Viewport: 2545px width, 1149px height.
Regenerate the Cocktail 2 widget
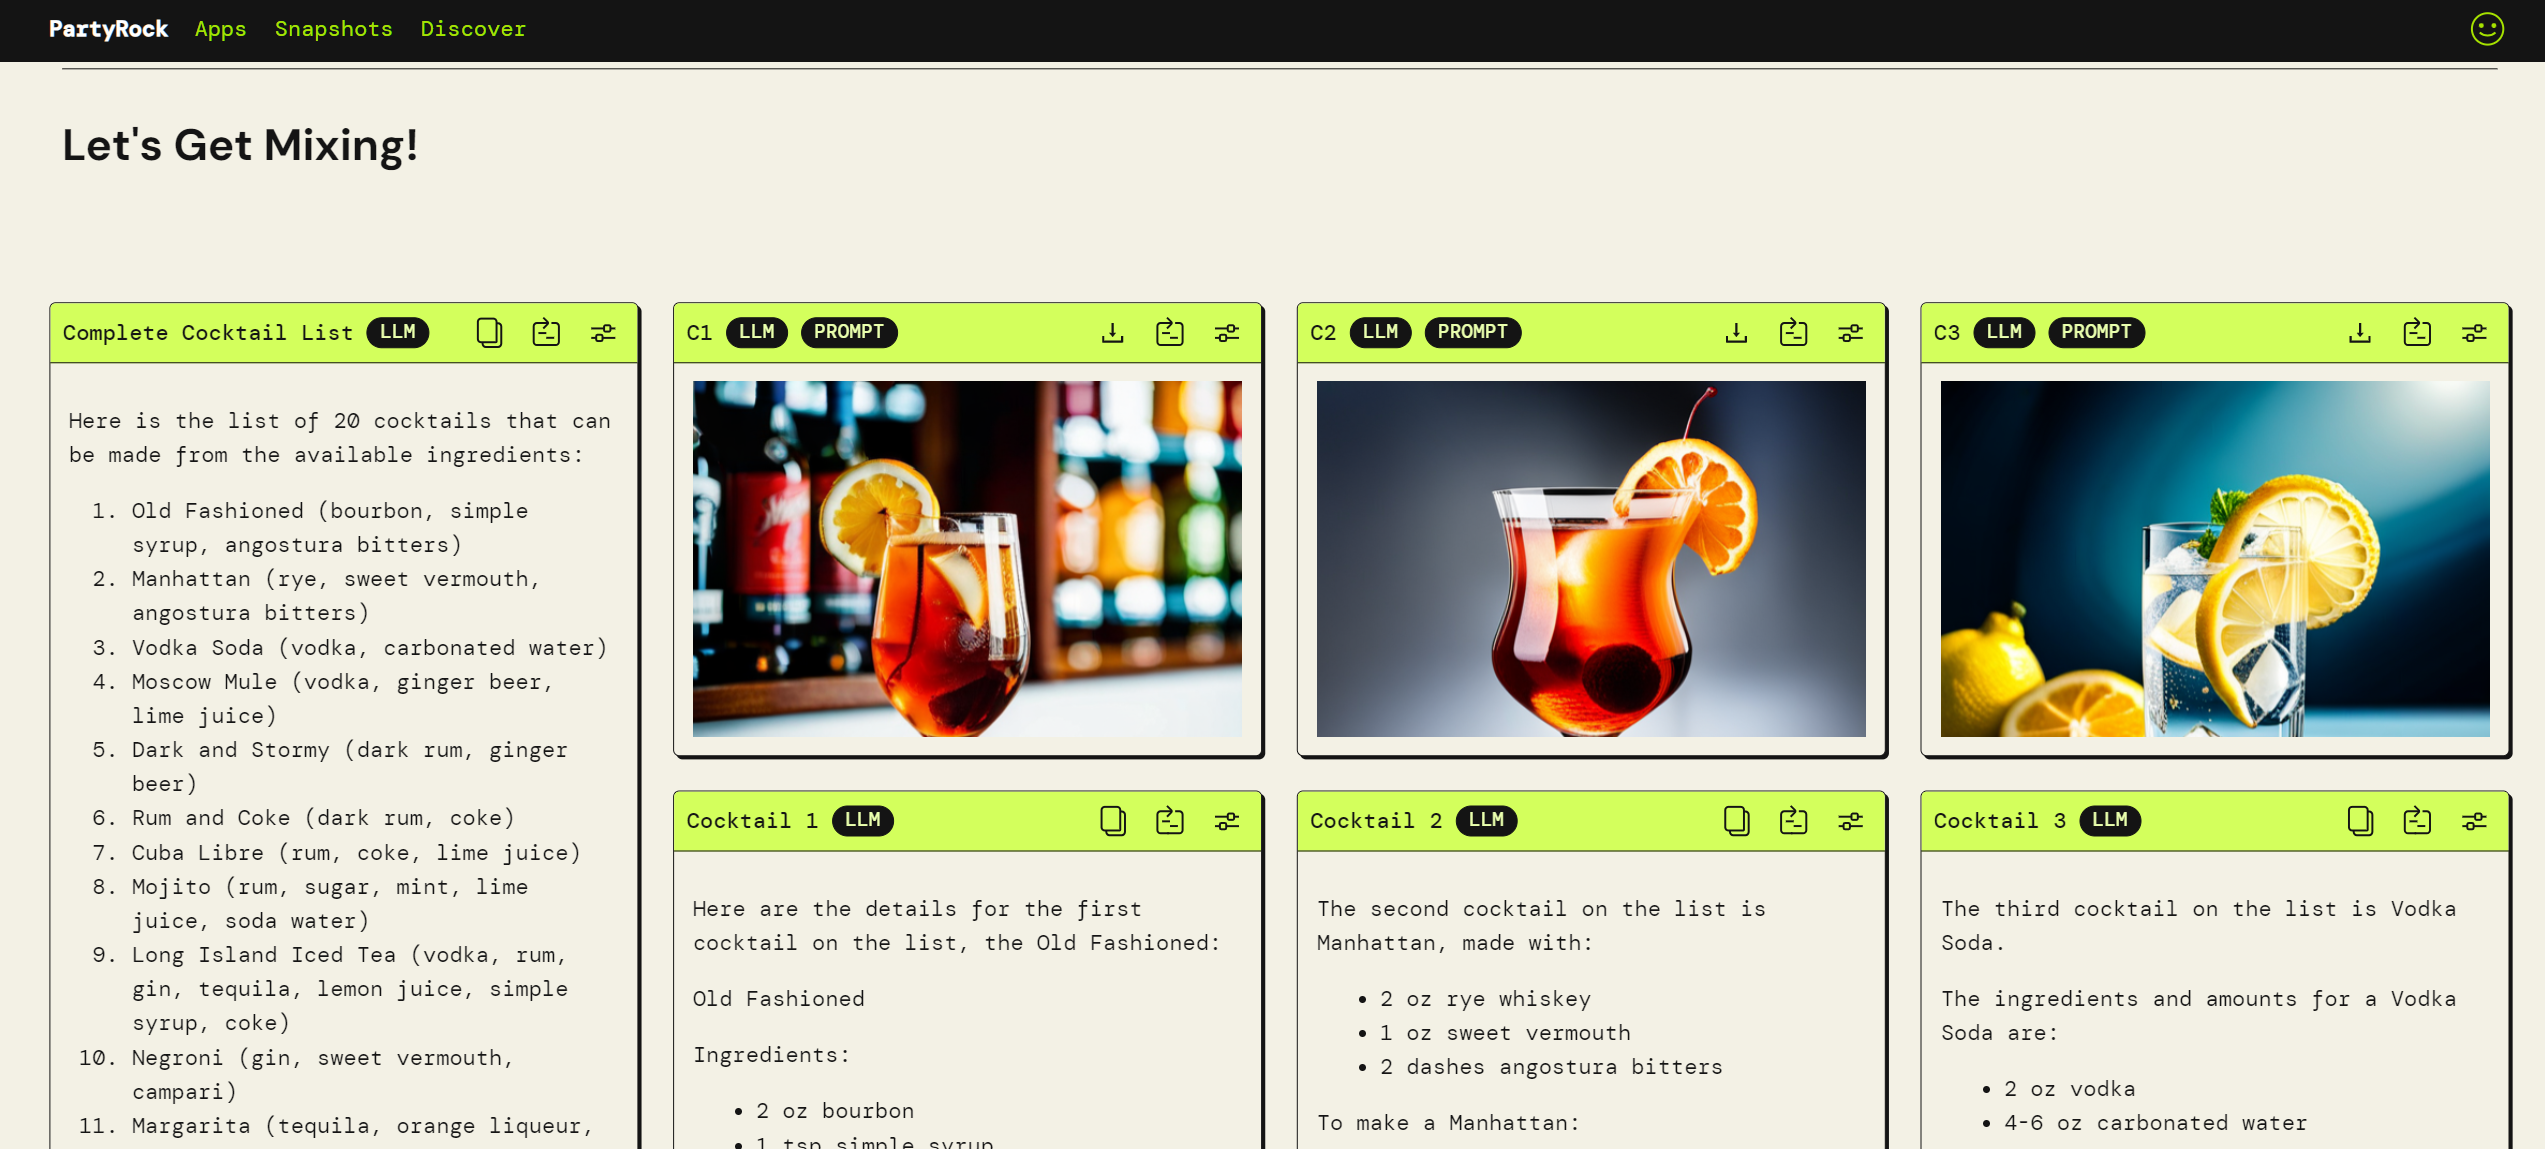click(x=1793, y=821)
